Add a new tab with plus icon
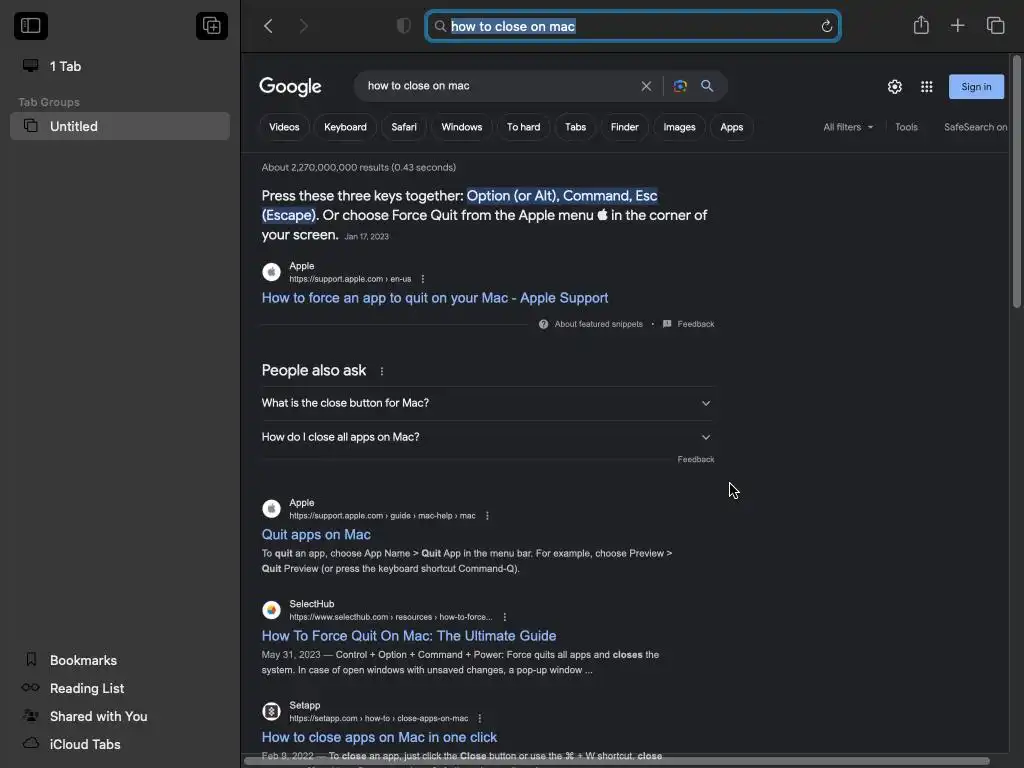This screenshot has height=768, width=1024. (x=957, y=25)
